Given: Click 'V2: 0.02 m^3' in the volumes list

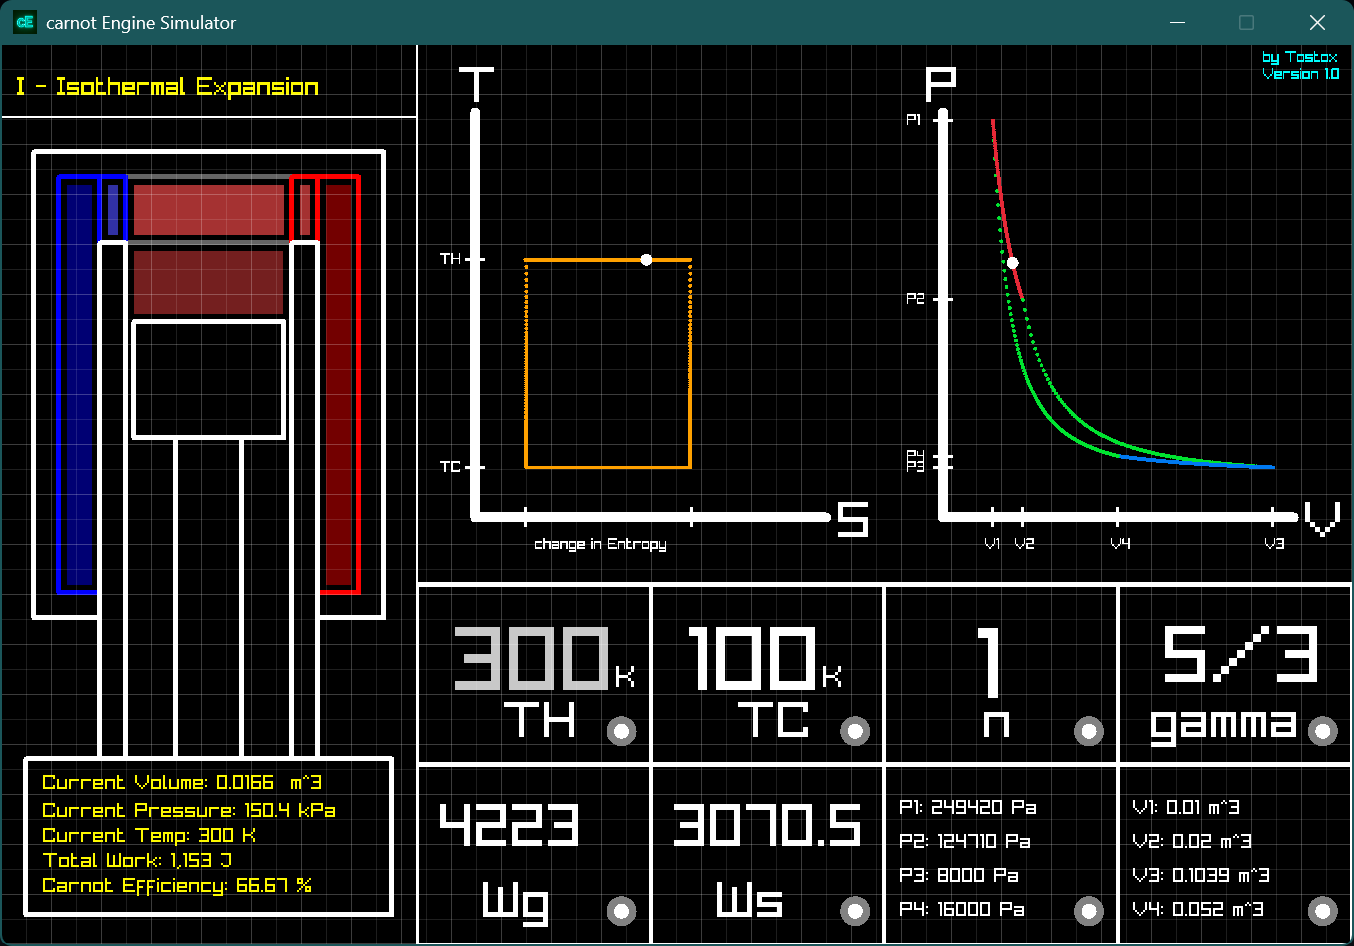Looking at the screenshot, I should (1192, 841).
